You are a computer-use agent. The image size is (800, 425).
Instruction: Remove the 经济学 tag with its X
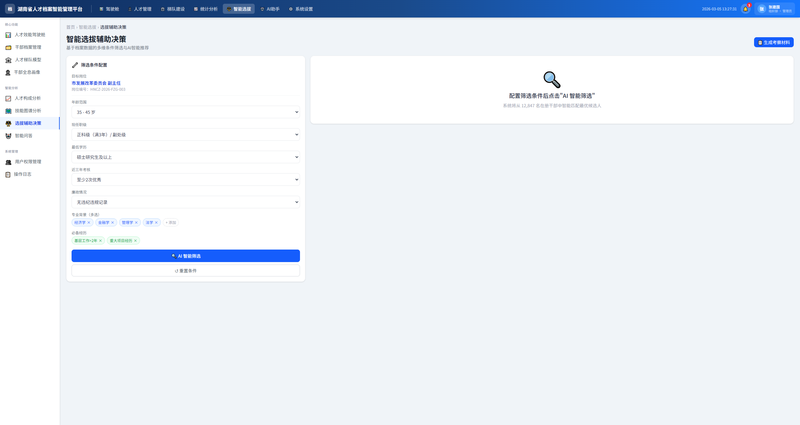(89, 222)
